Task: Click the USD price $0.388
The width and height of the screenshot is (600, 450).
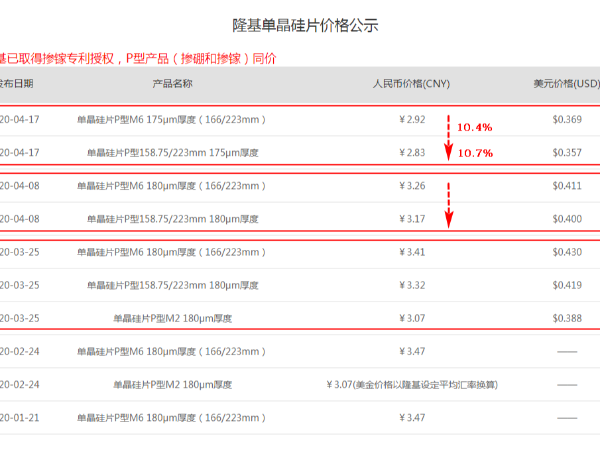Action: pyautogui.click(x=567, y=318)
